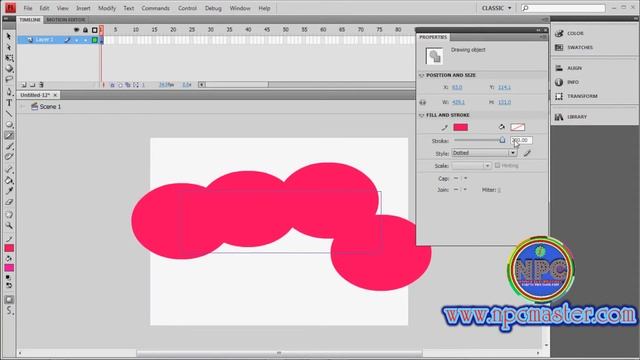This screenshot has height=360, width=640.
Task: Select the Oval shape tool
Action: pyautogui.click(x=9, y=124)
